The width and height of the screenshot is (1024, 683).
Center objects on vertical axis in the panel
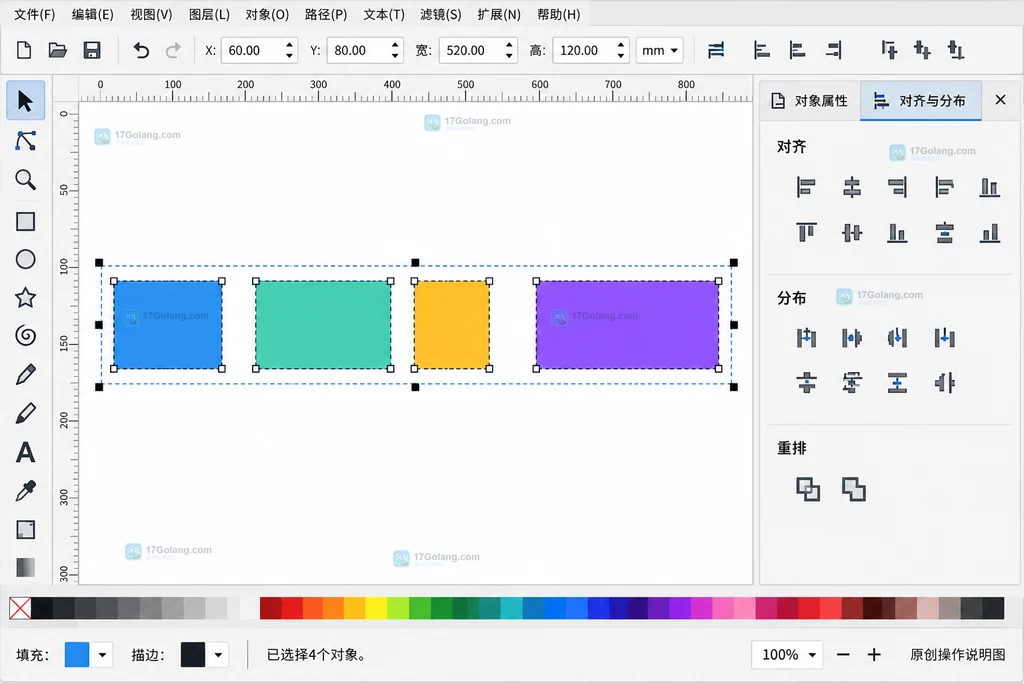click(852, 187)
